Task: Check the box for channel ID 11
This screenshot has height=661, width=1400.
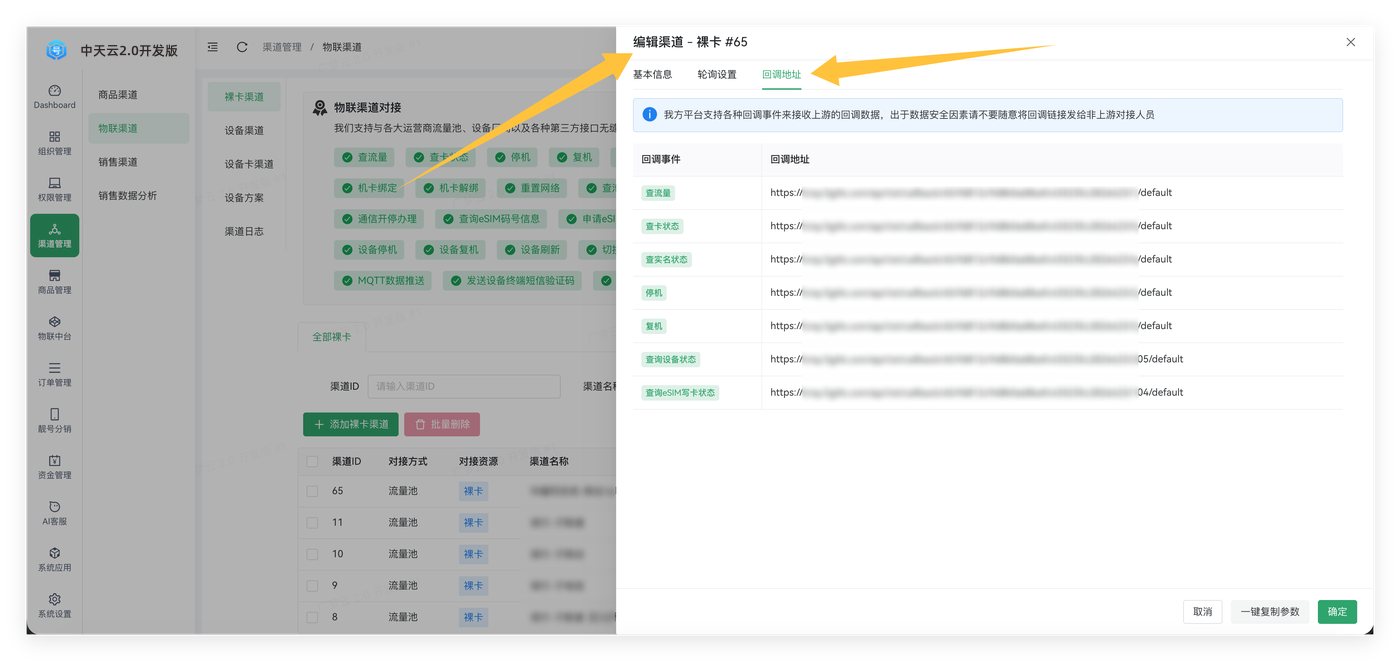Action: (312, 523)
